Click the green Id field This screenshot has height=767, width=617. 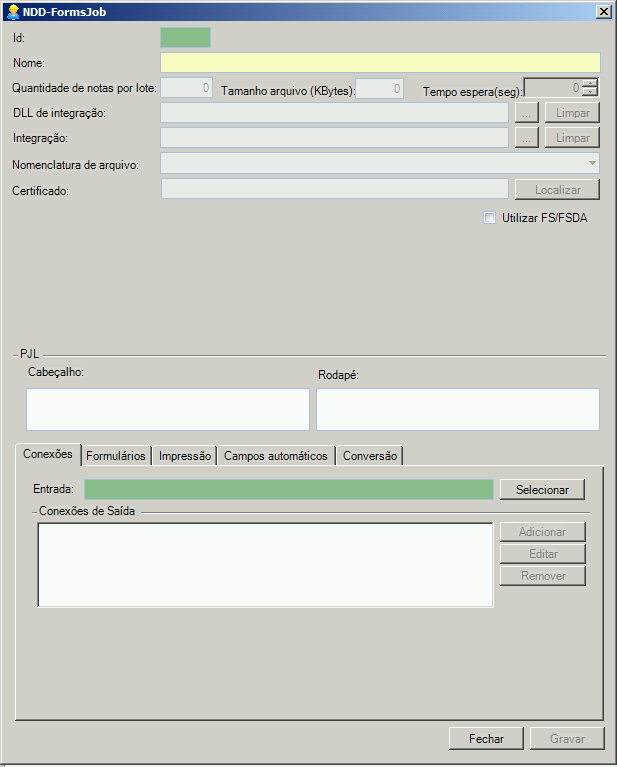(185, 38)
